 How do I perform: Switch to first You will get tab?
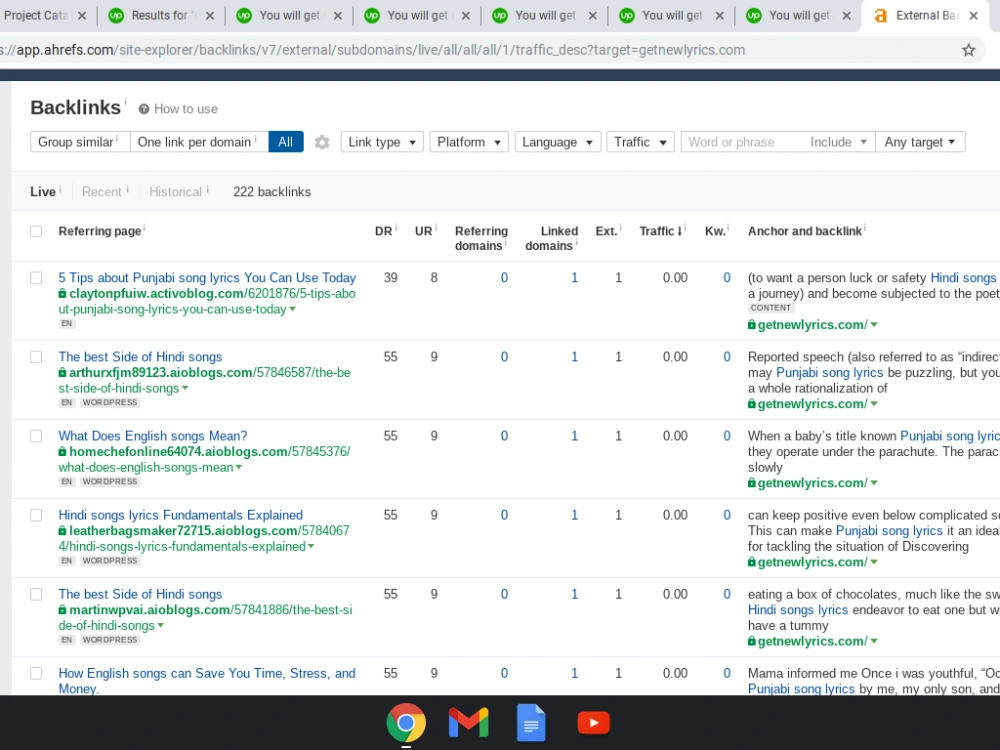pos(289,15)
